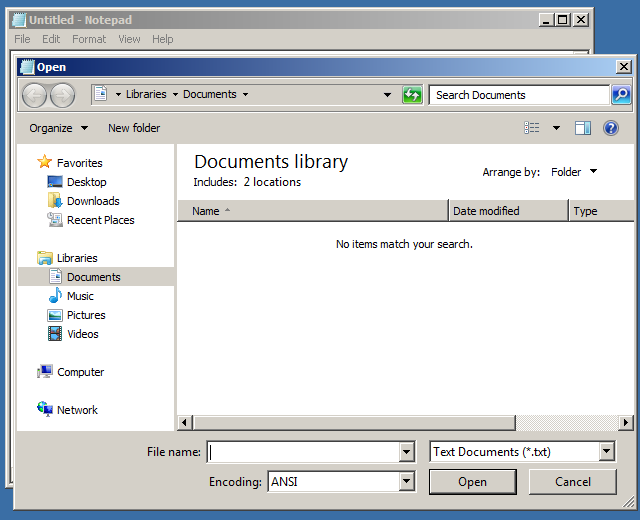Open the Format menu in Notepad
640x520 pixels.
tap(89, 39)
